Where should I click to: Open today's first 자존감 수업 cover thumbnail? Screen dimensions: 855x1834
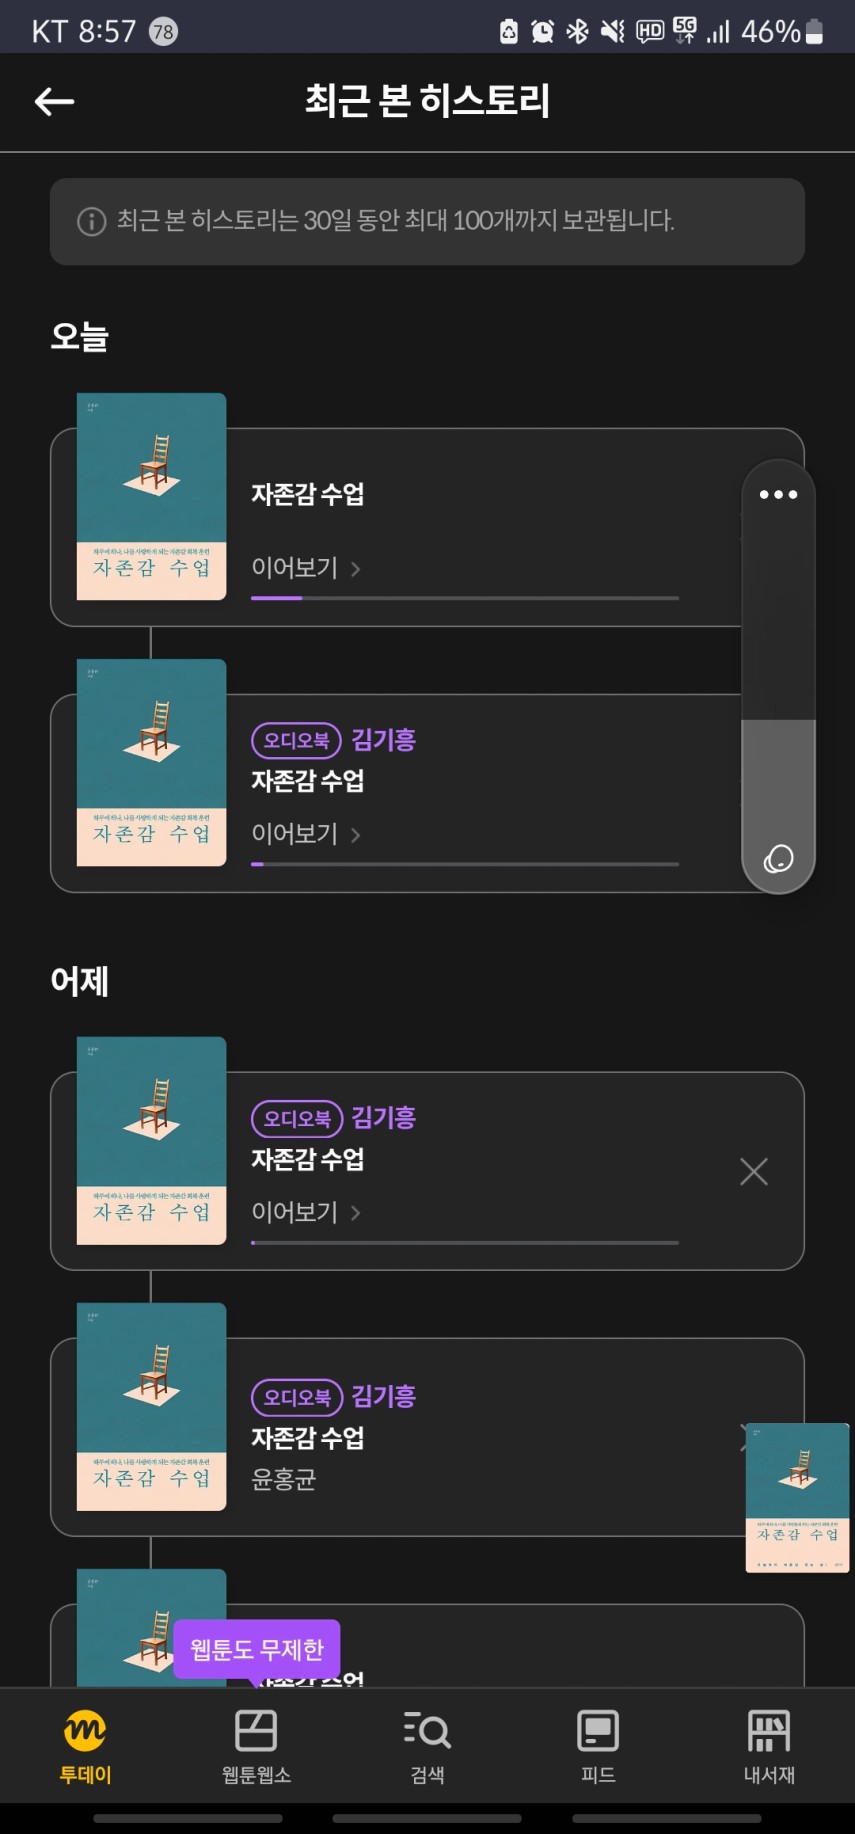click(151, 497)
